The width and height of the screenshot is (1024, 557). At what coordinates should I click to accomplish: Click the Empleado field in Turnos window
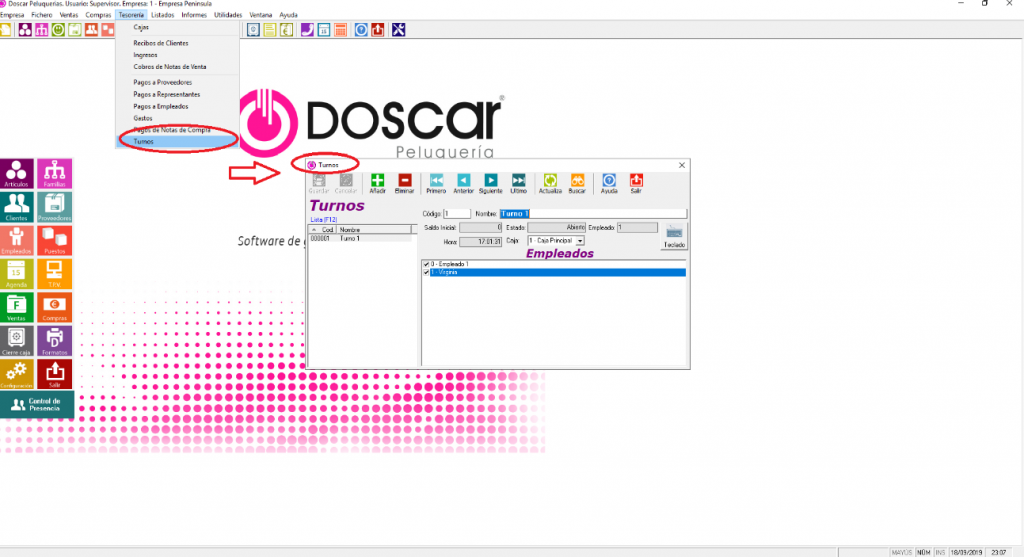tap(637, 227)
